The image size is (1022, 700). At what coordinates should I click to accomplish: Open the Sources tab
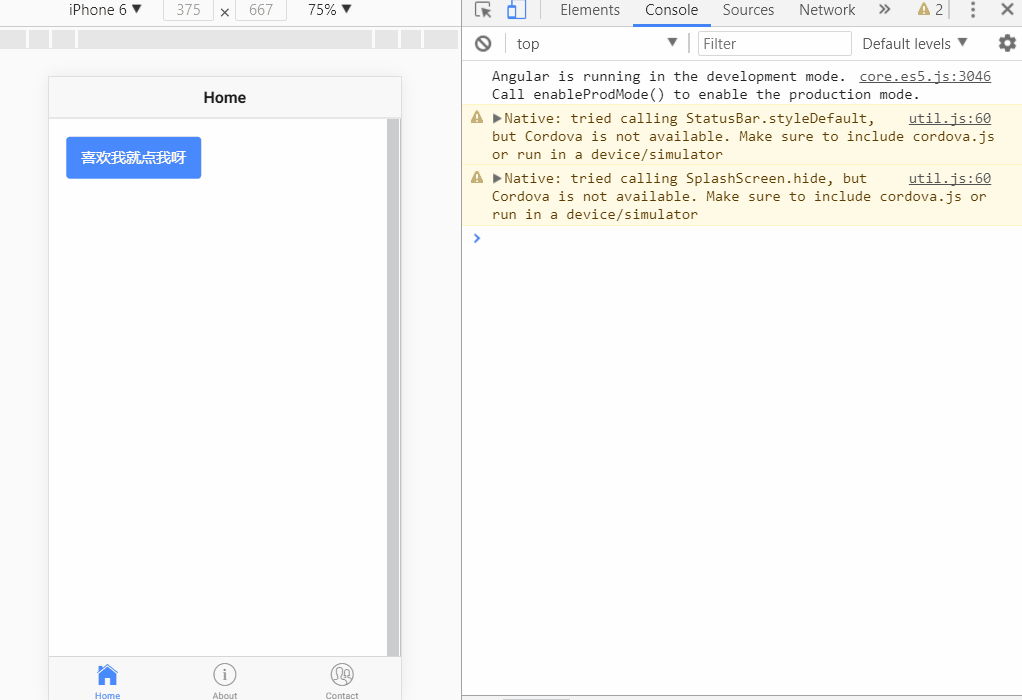pos(748,10)
